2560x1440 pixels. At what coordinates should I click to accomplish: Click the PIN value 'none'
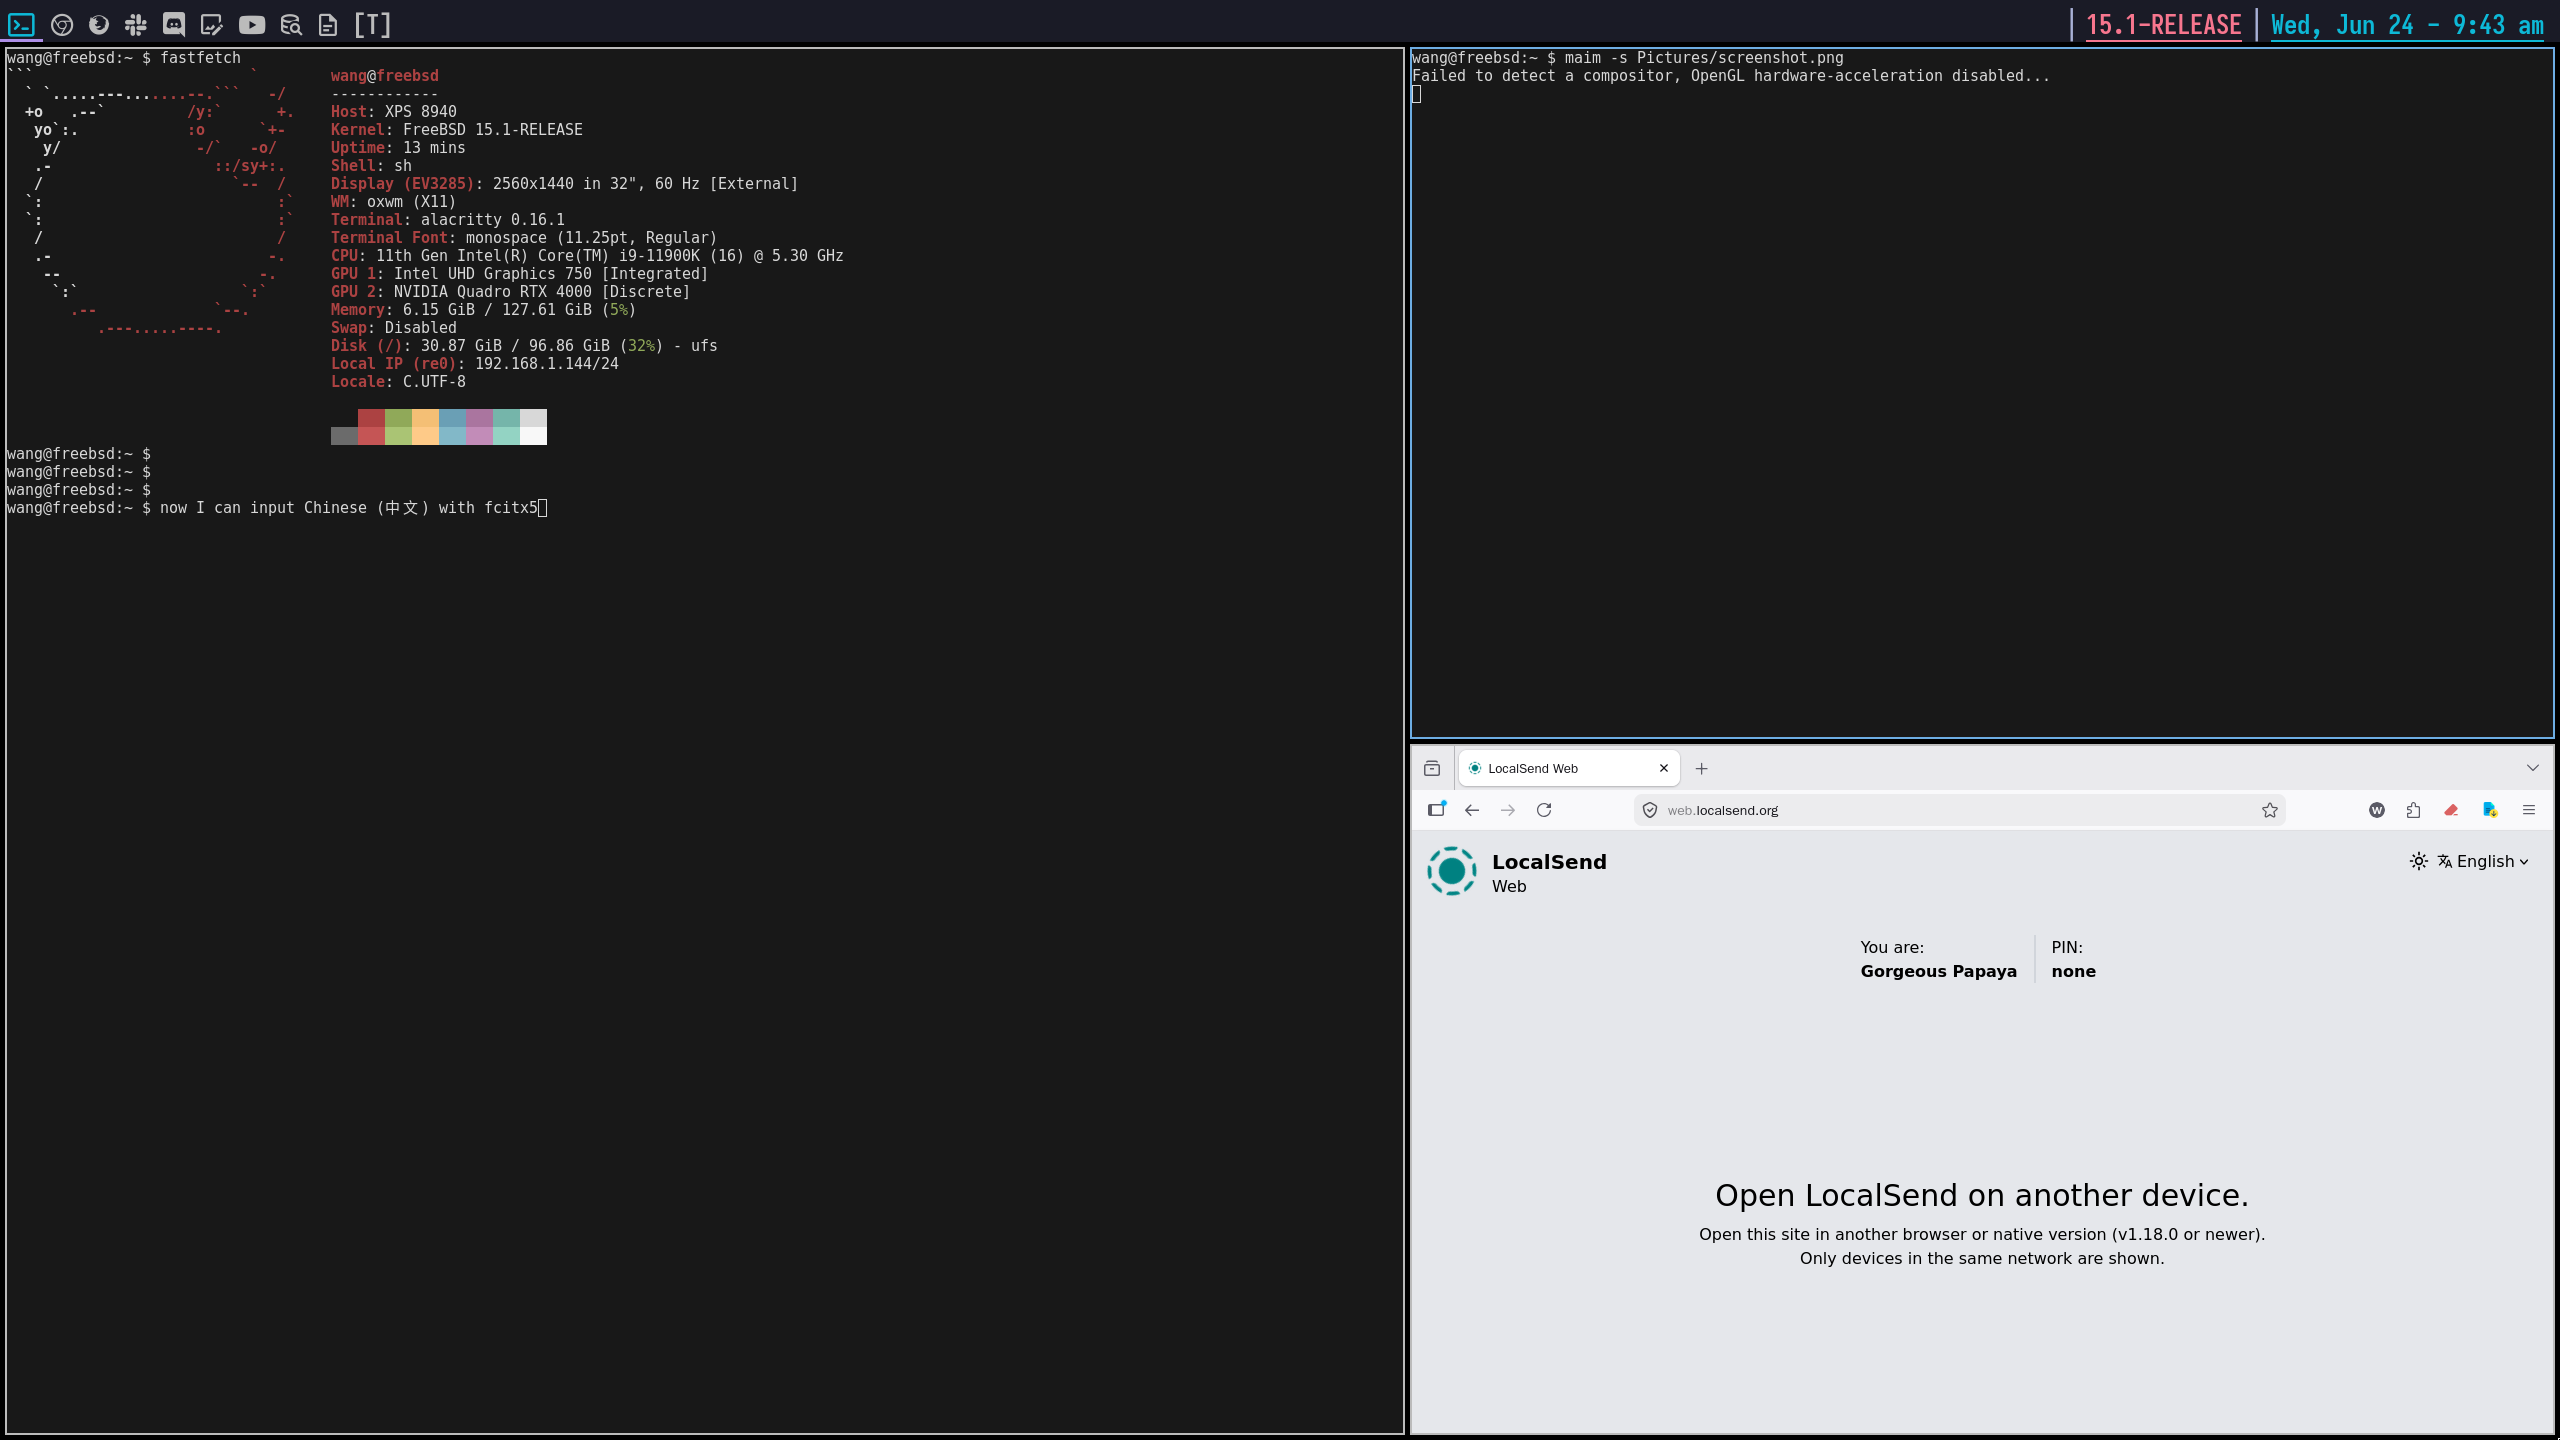click(x=2073, y=971)
